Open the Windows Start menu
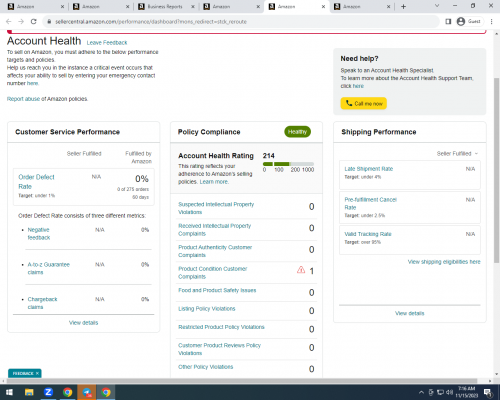 coord(9,392)
